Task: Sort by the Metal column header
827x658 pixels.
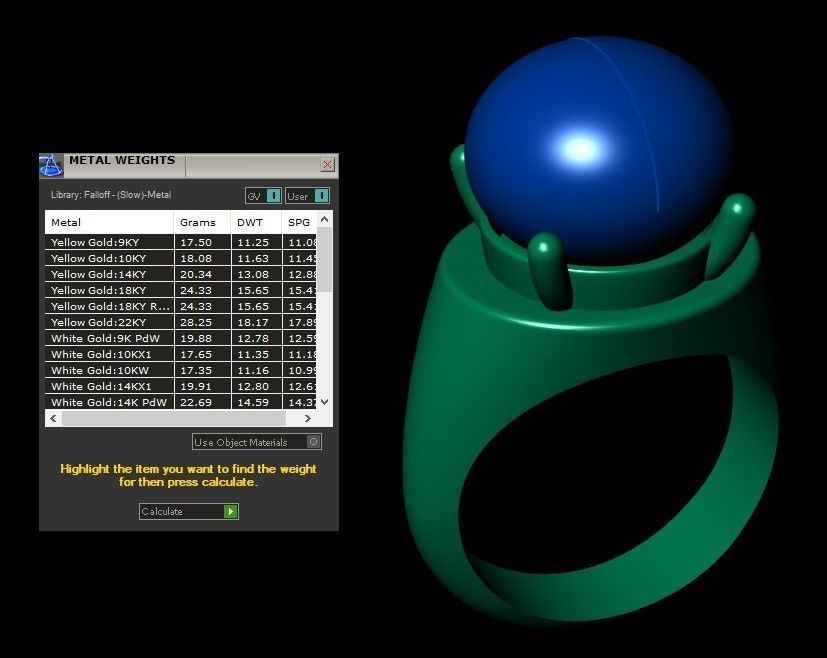Action: click(x=109, y=222)
